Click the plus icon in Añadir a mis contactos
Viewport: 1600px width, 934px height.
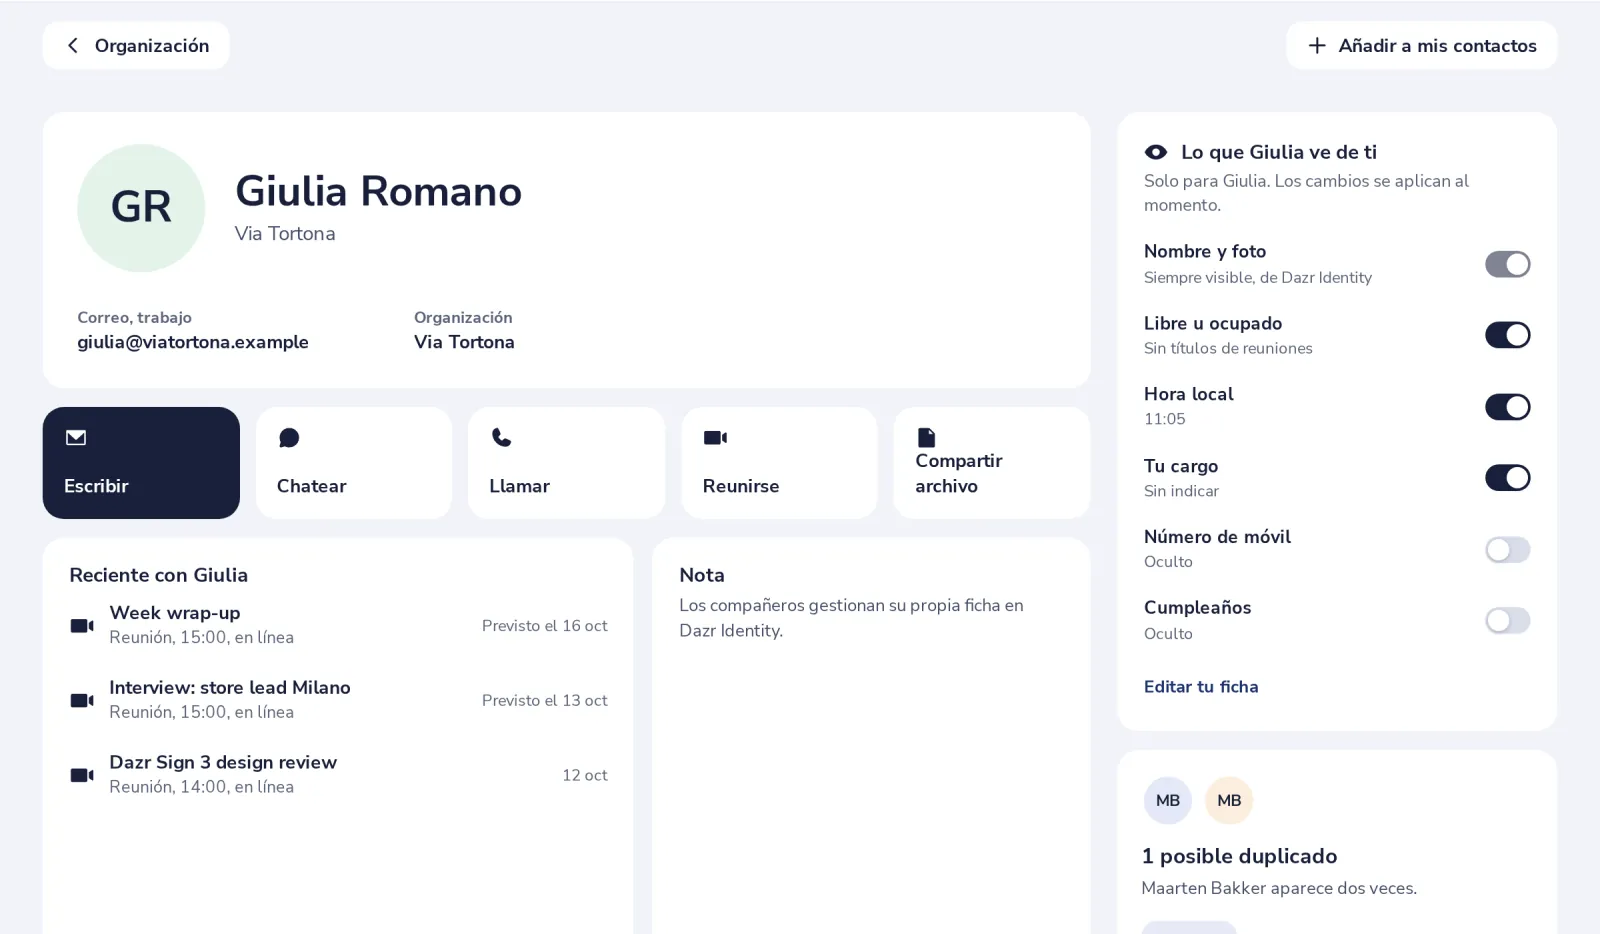click(1317, 46)
